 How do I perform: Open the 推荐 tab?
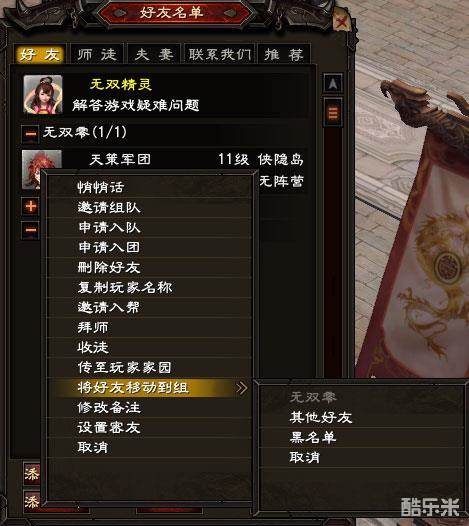click(284, 54)
